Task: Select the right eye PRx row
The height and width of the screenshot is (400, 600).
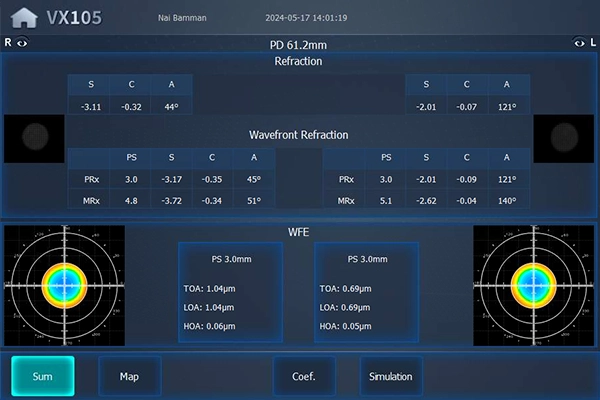Action: click(x=168, y=180)
